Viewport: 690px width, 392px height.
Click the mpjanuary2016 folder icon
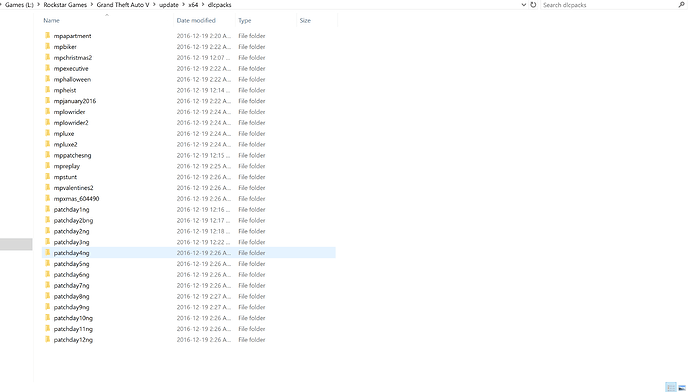[48, 101]
